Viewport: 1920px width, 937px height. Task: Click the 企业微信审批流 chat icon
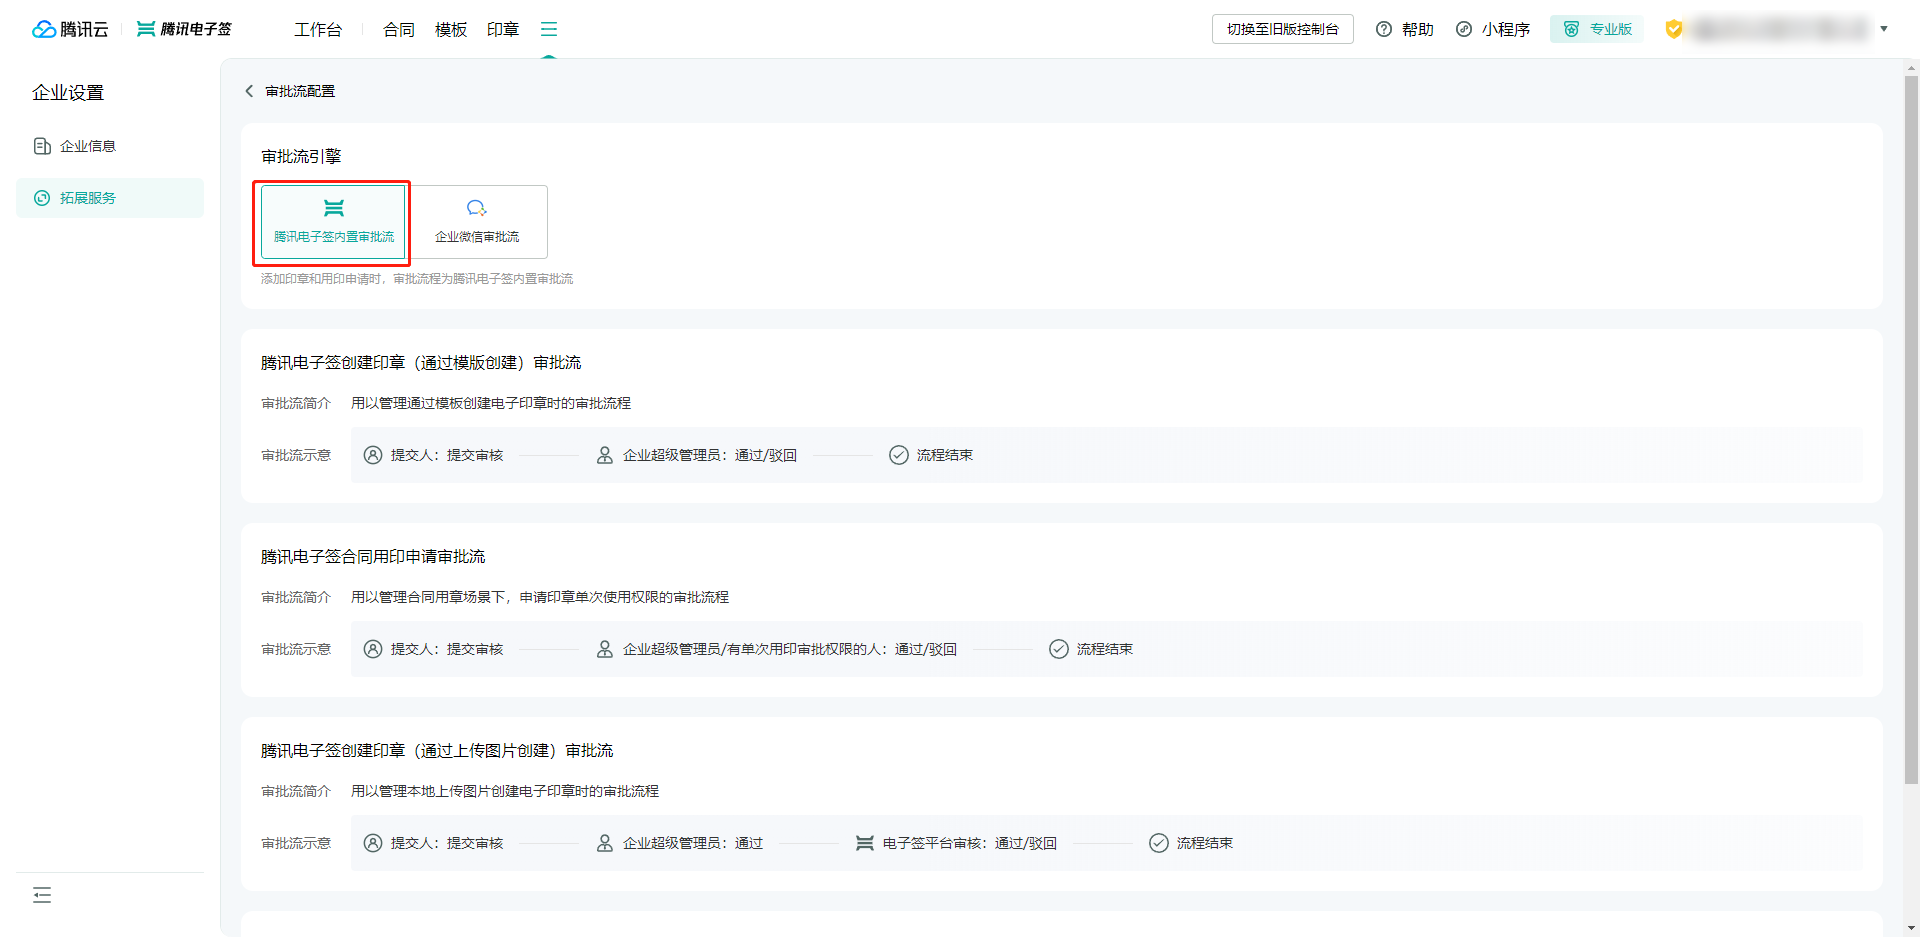[x=477, y=208]
